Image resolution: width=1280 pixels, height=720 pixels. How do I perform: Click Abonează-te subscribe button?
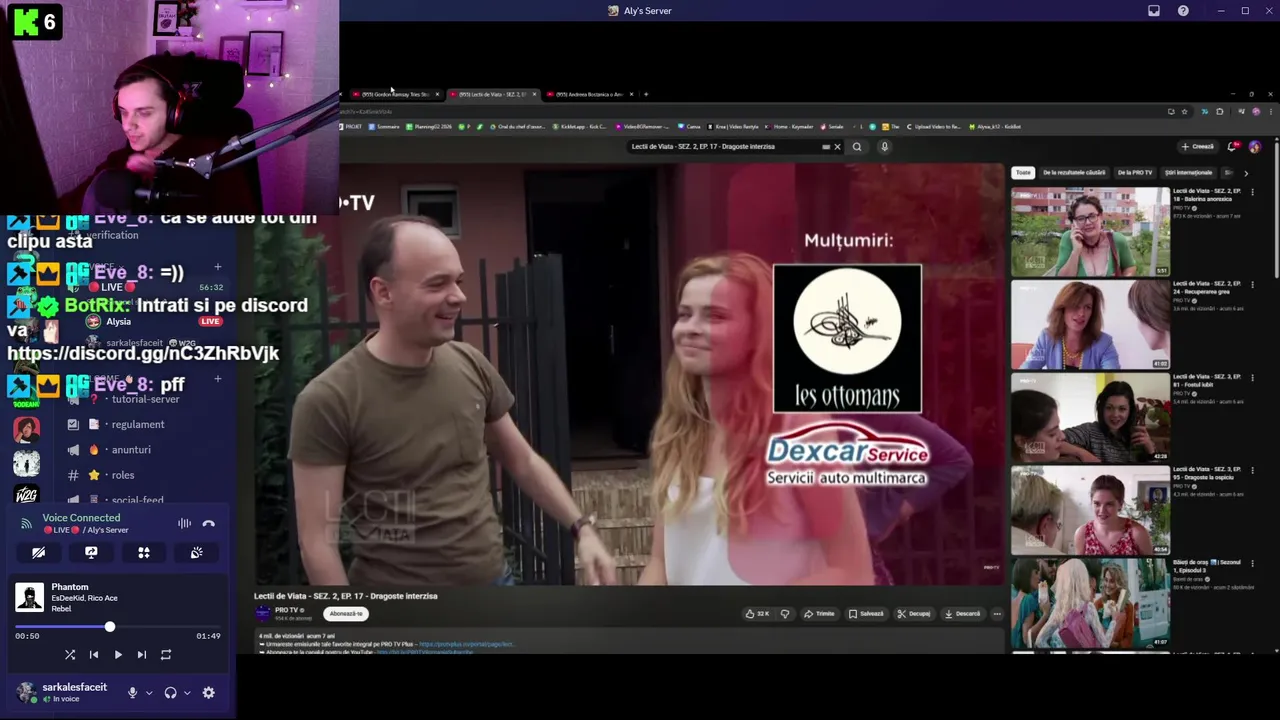pyautogui.click(x=346, y=614)
